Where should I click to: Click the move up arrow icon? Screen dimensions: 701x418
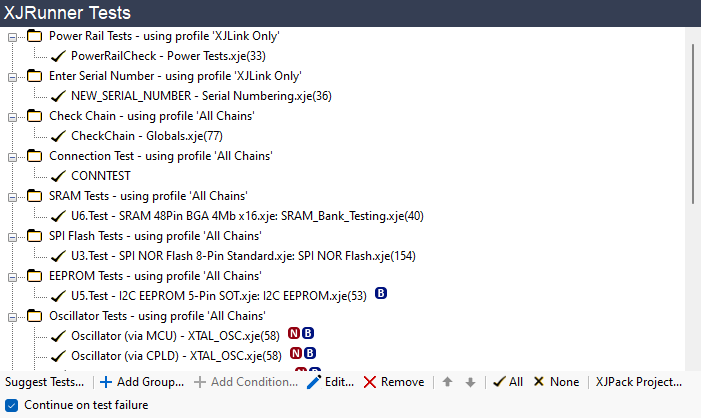pyautogui.click(x=447, y=382)
